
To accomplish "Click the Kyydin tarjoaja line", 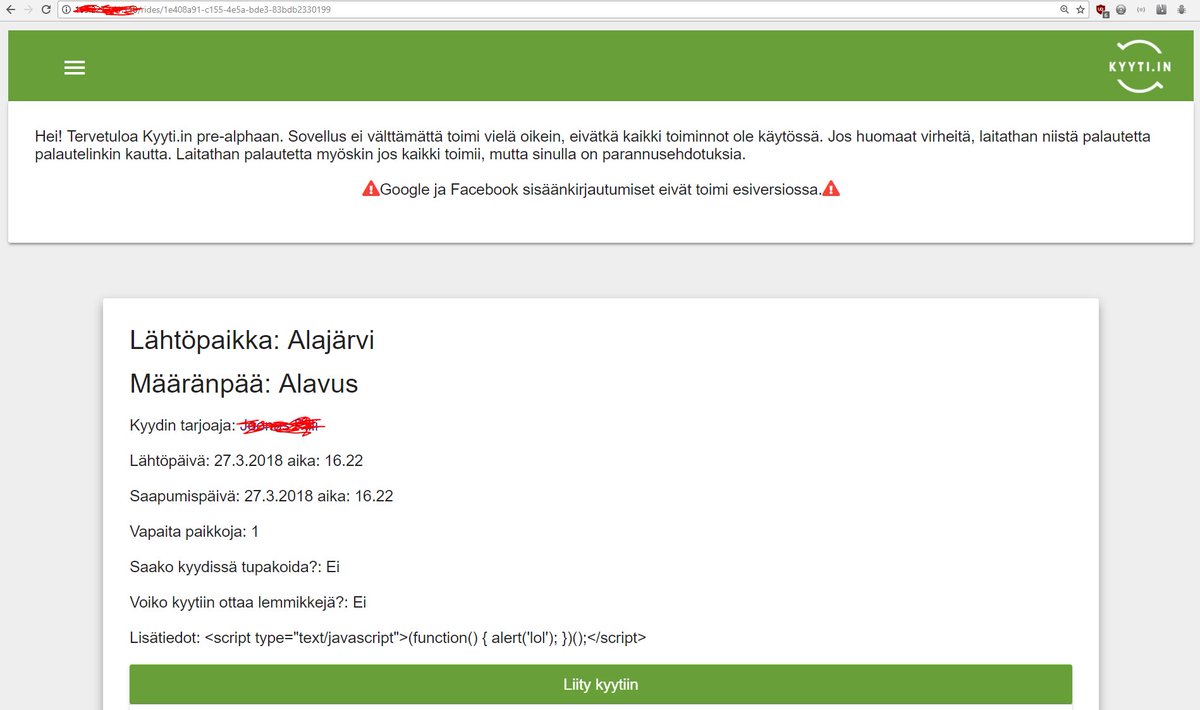I will click(x=228, y=426).
